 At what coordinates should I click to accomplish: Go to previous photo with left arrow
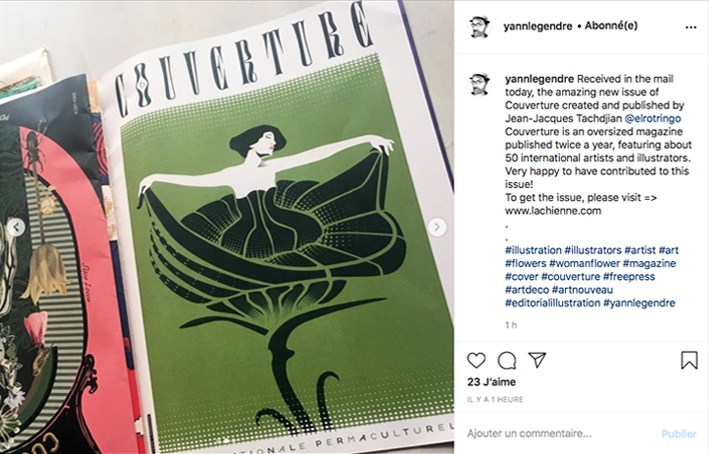16,227
